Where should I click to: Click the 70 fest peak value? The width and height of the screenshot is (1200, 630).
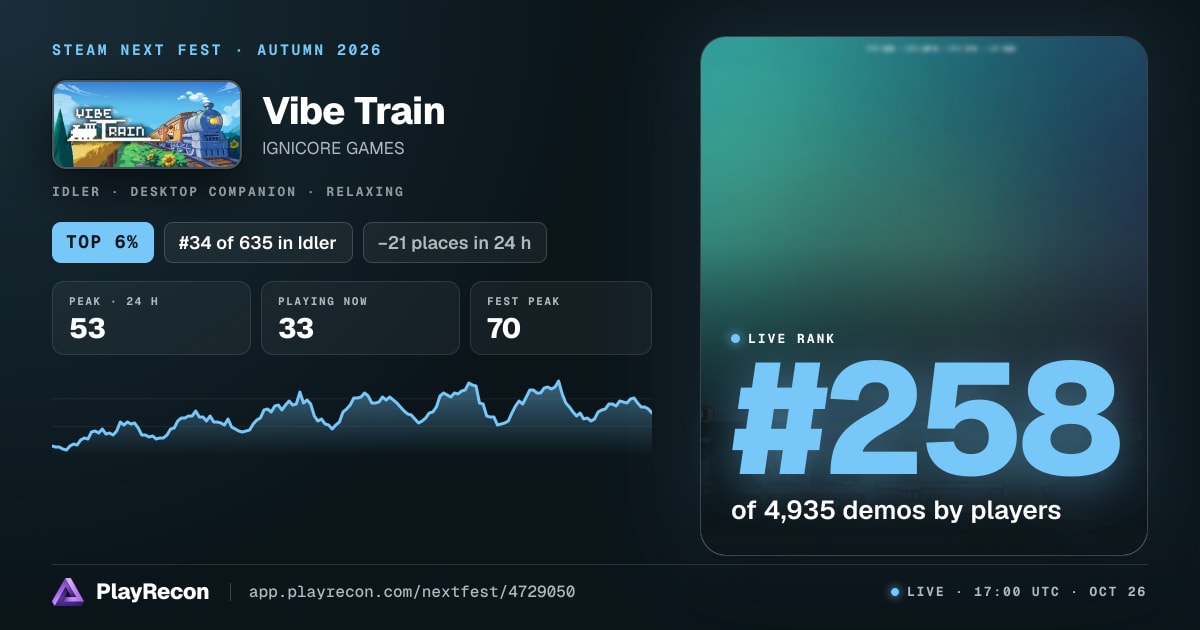pos(504,328)
